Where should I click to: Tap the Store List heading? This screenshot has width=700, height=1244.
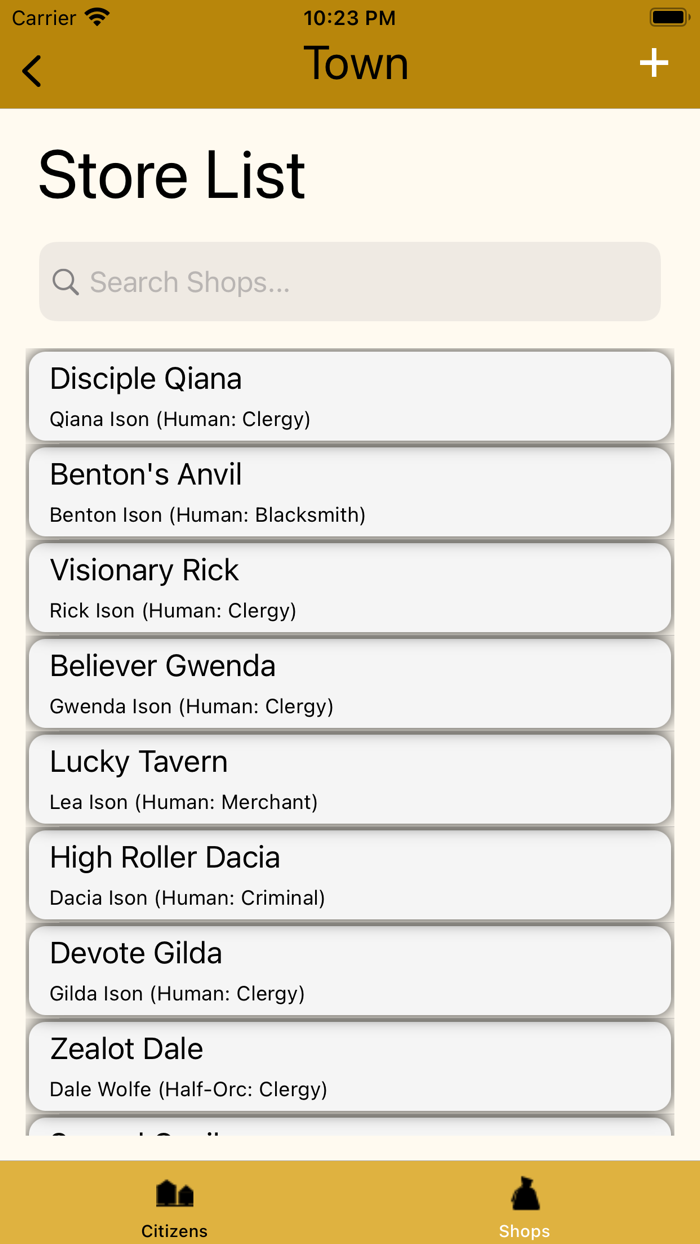click(172, 176)
